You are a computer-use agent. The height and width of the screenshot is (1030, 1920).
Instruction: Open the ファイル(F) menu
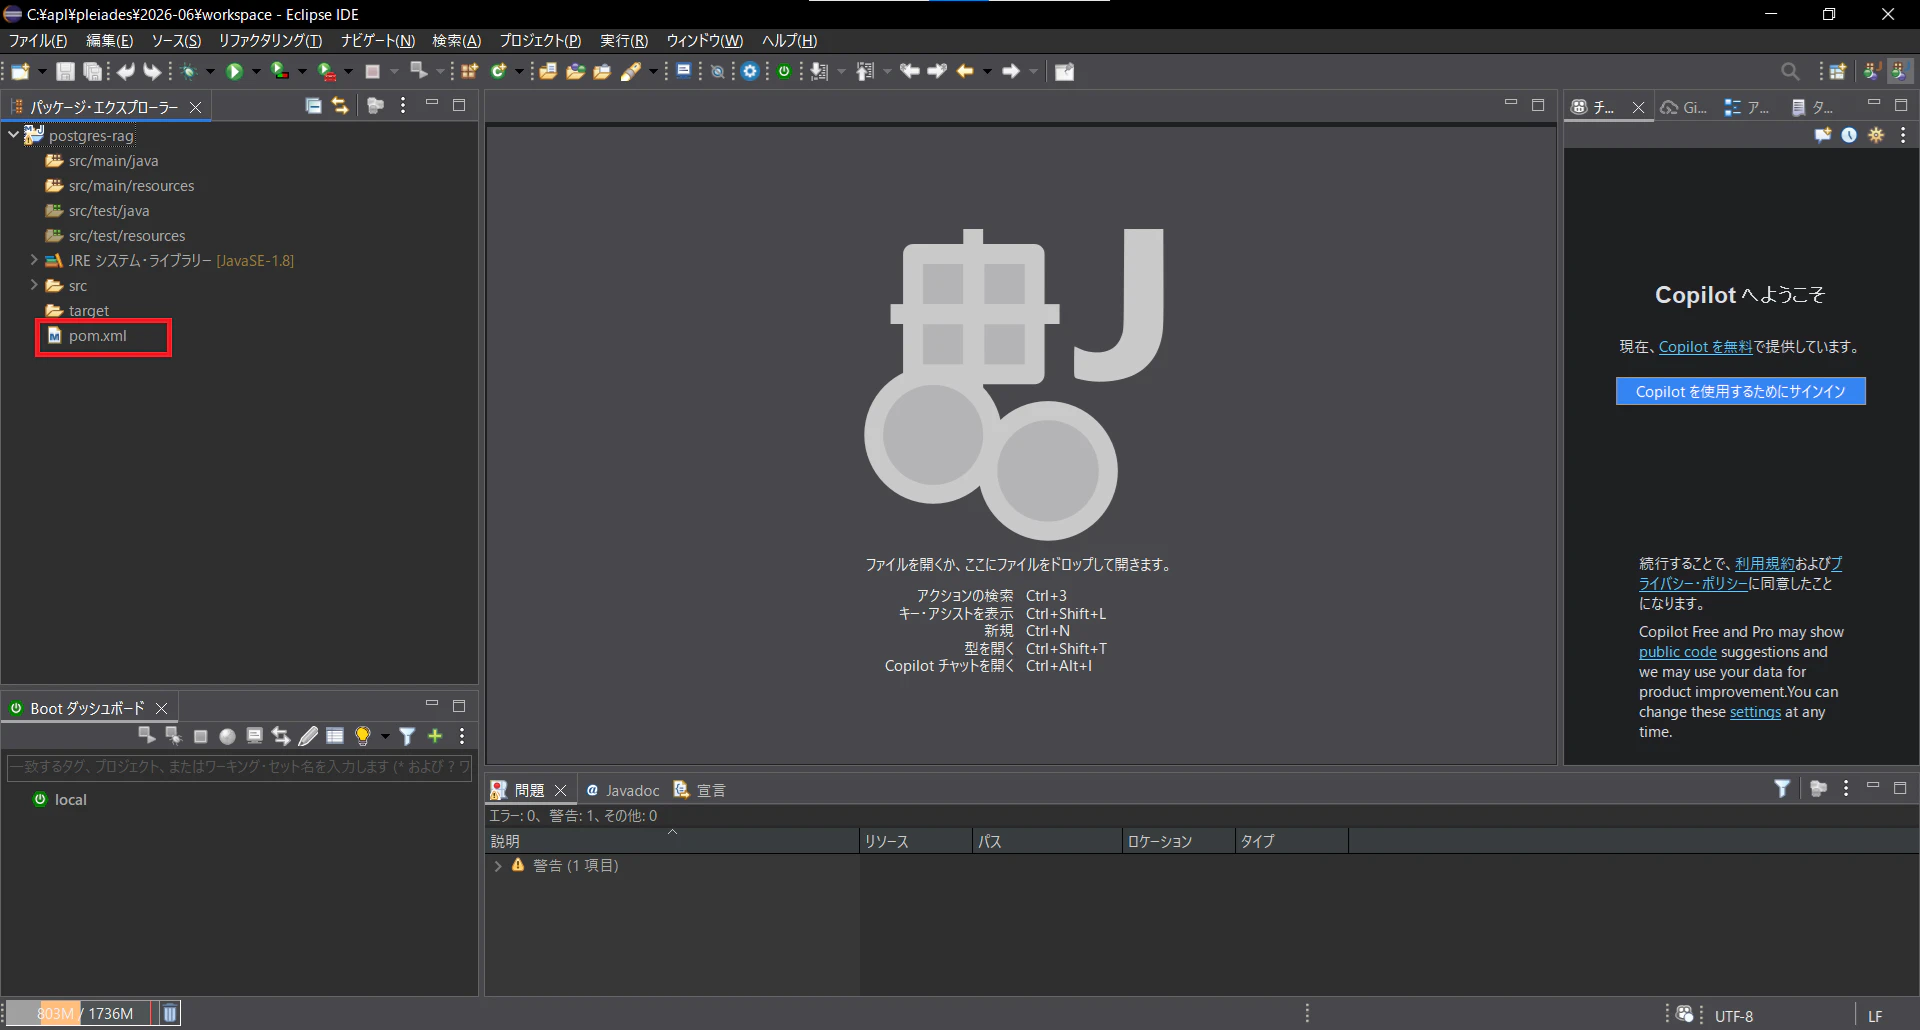click(x=38, y=41)
